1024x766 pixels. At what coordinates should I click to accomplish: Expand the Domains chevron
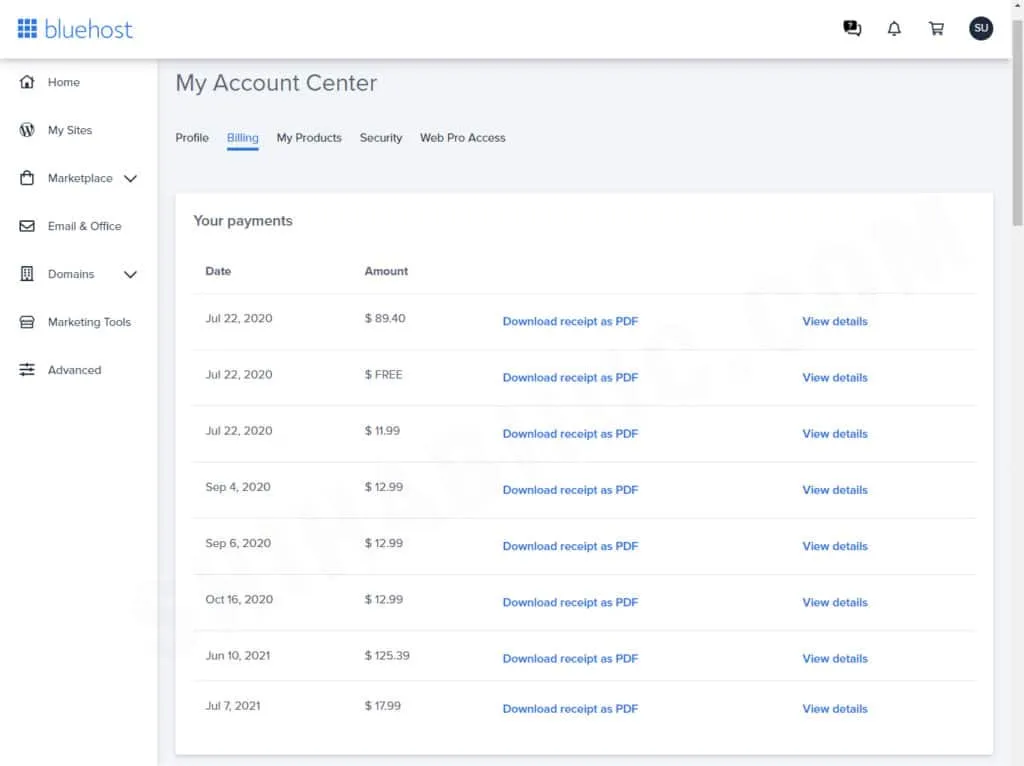click(131, 274)
